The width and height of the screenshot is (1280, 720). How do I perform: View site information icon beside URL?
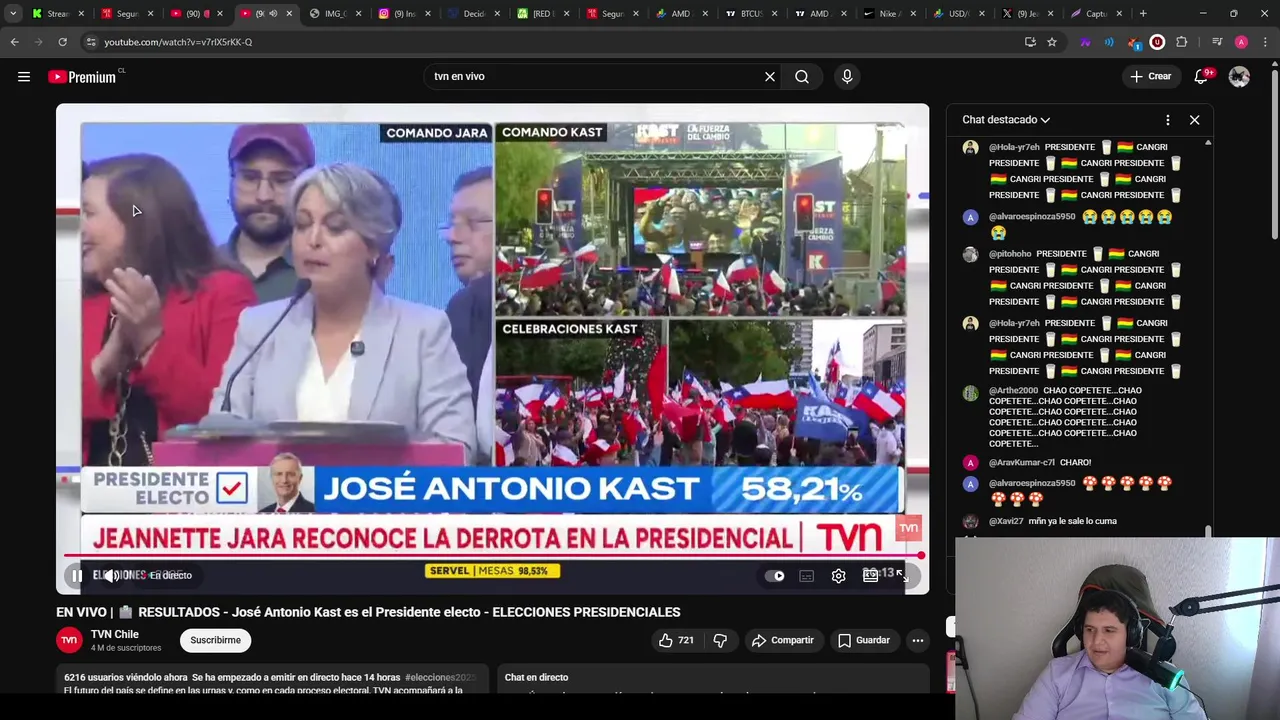pos(91,42)
